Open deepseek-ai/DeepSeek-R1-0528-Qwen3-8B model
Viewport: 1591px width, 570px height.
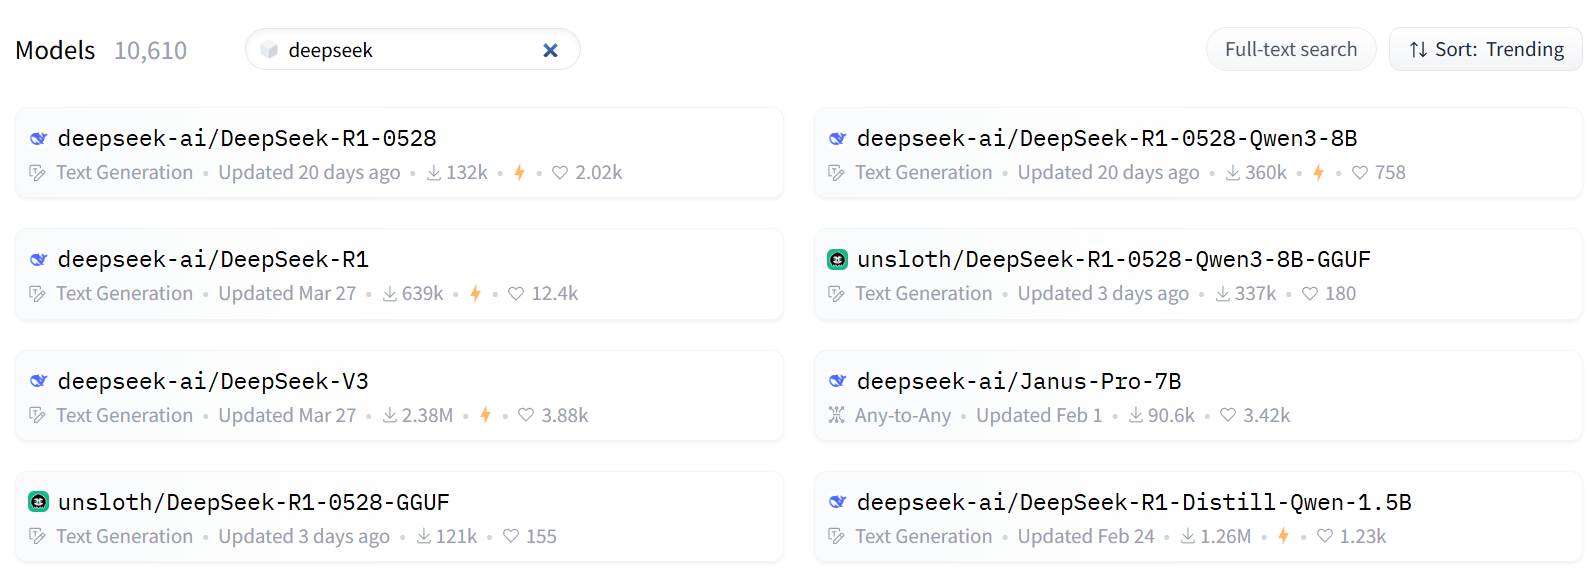click(1198, 153)
